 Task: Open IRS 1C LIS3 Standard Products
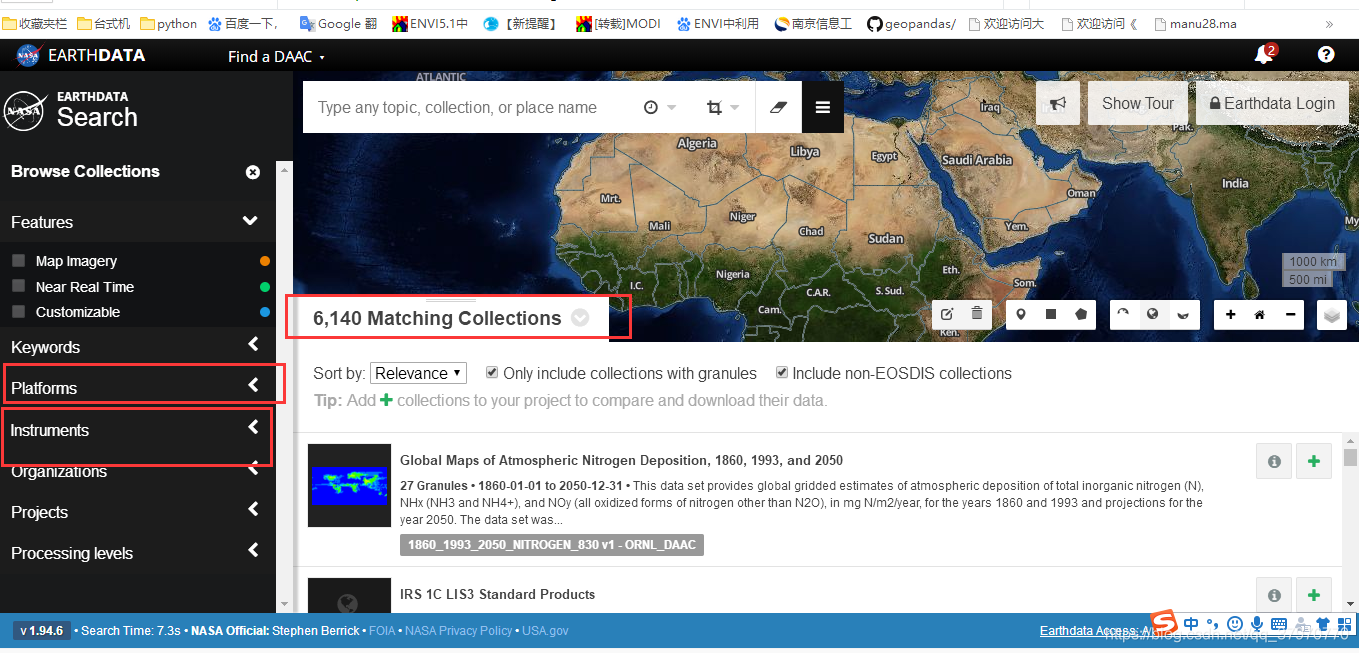tap(497, 594)
